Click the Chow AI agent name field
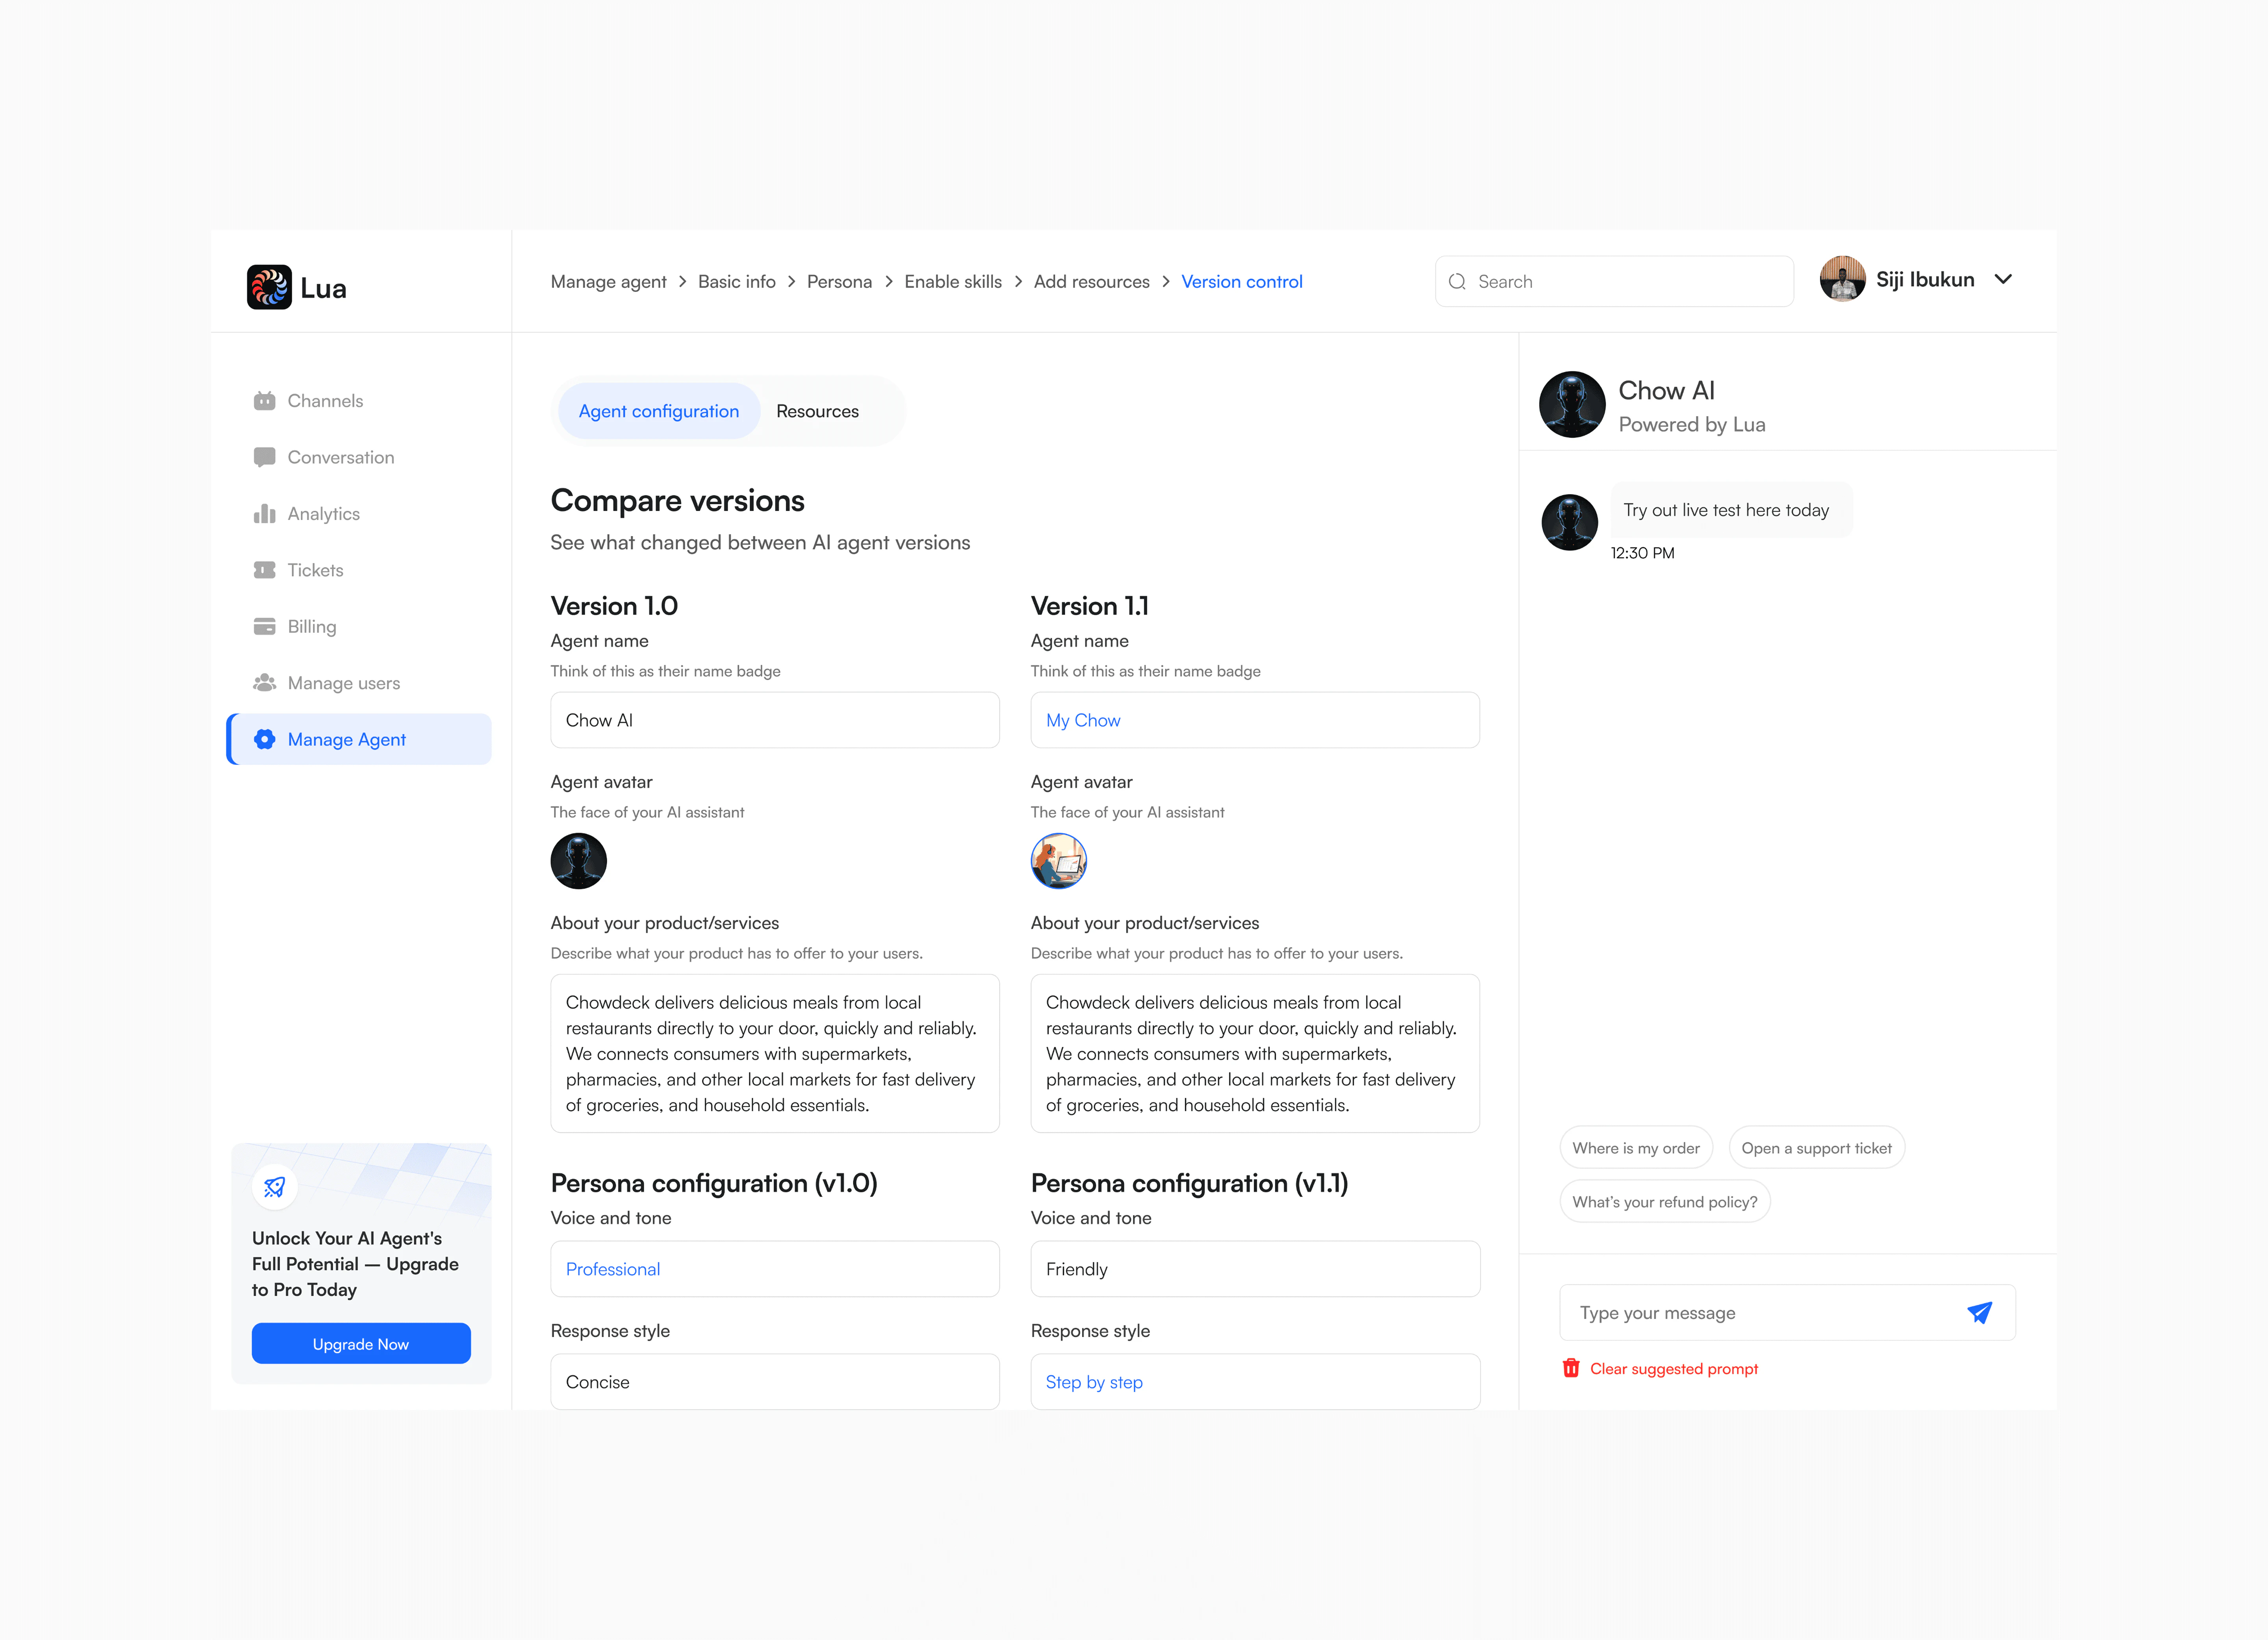The image size is (2268, 1640). (x=775, y=720)
